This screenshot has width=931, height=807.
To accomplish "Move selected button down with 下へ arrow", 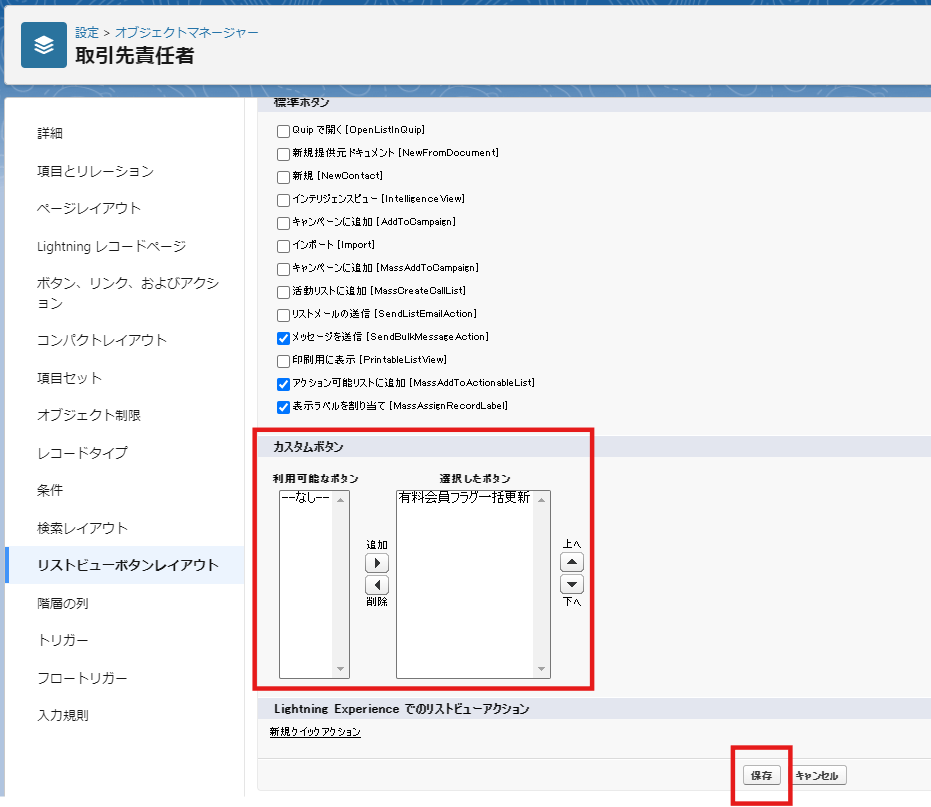I will pyautogui.click(x=572, y=584).
